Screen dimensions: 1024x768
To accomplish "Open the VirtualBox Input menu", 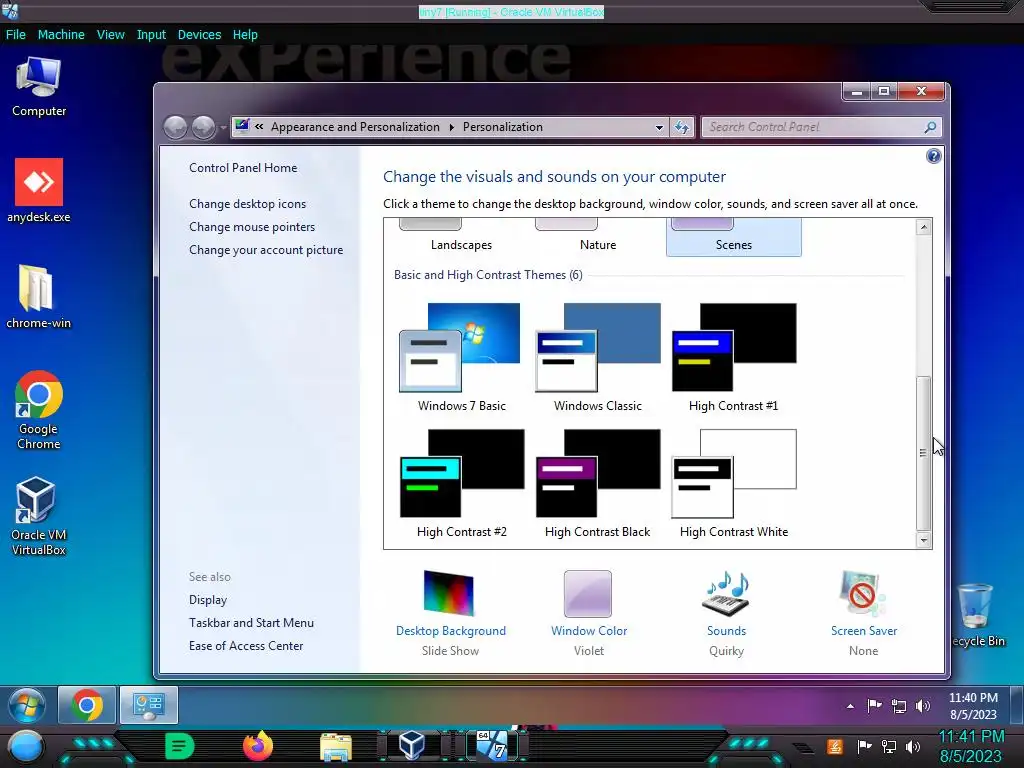I will (151, 35).
